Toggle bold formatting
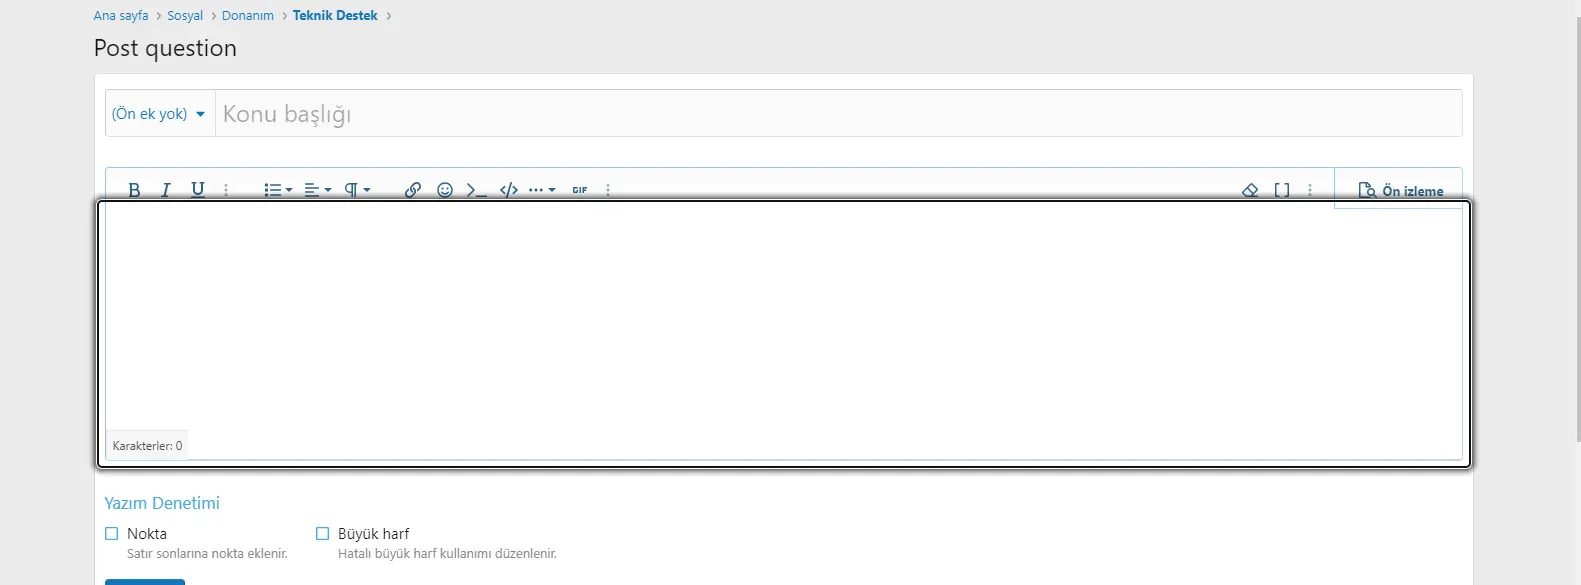1581x585 pixels. click(134, 190)
